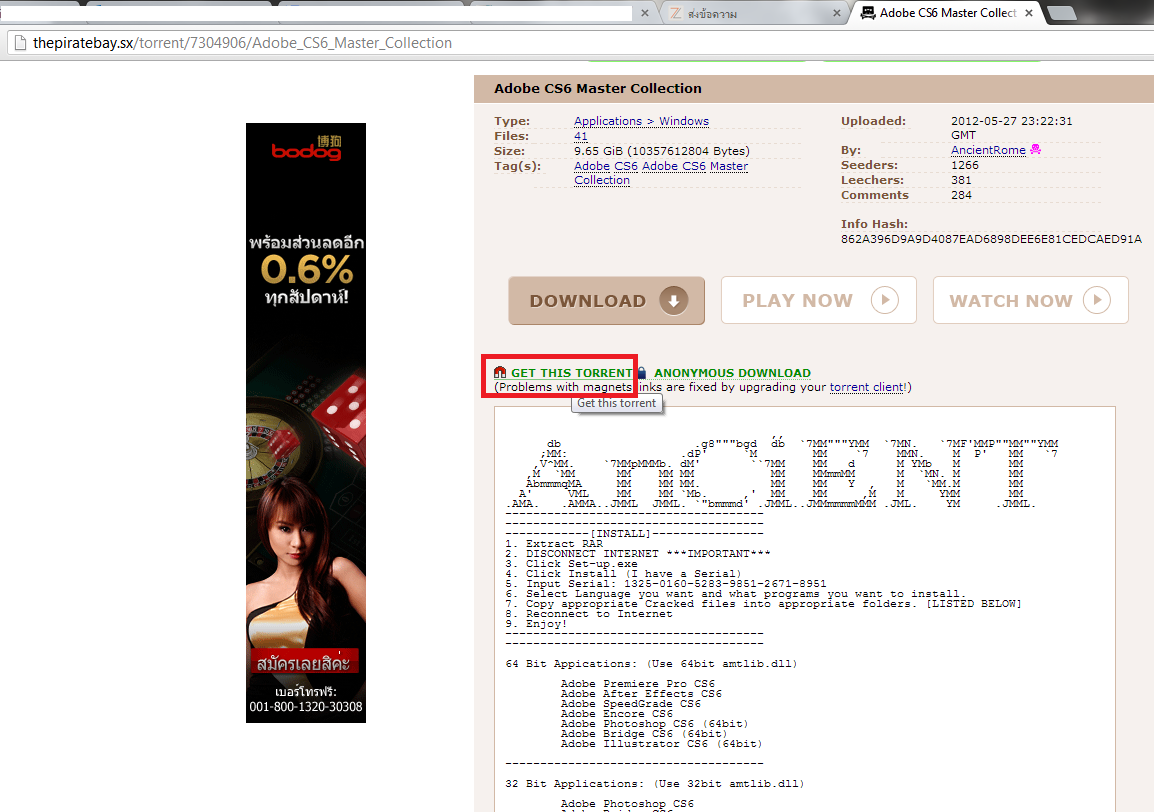Click 'Adobe Encore CS6' list entry
1154x812 pixels.
(x=617, y=713)
